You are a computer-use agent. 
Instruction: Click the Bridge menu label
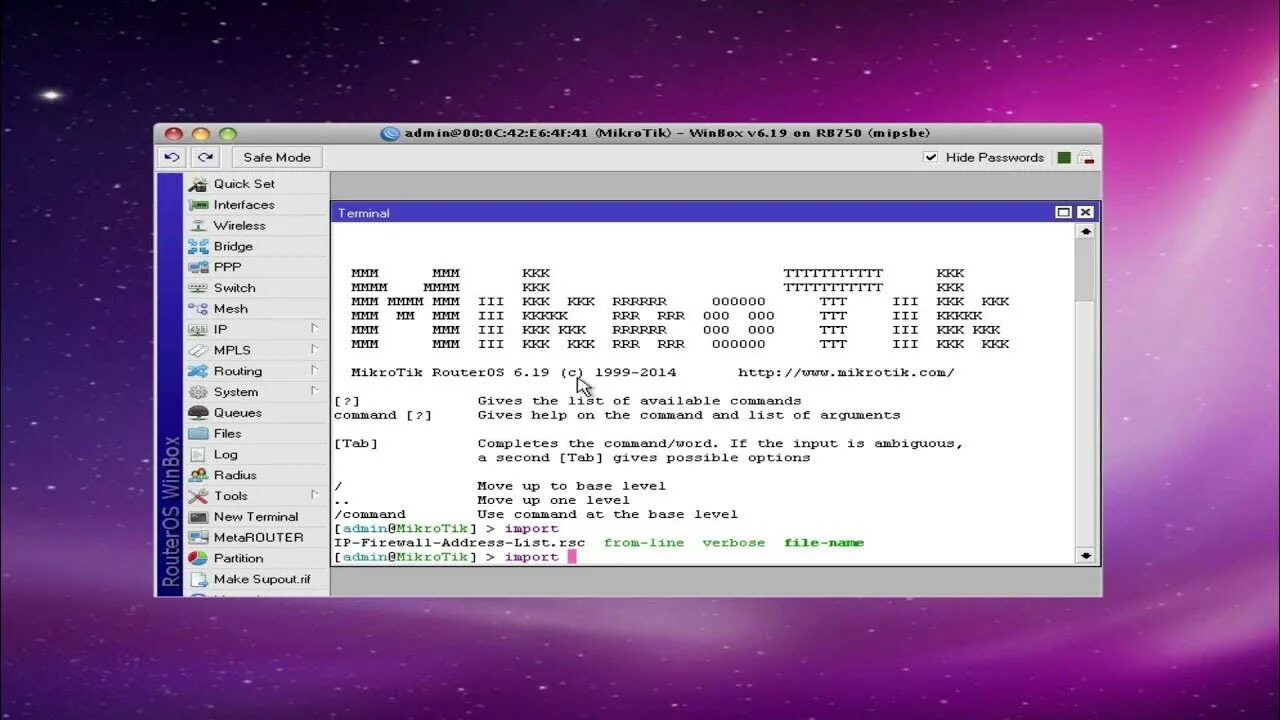tap(233, 247)
